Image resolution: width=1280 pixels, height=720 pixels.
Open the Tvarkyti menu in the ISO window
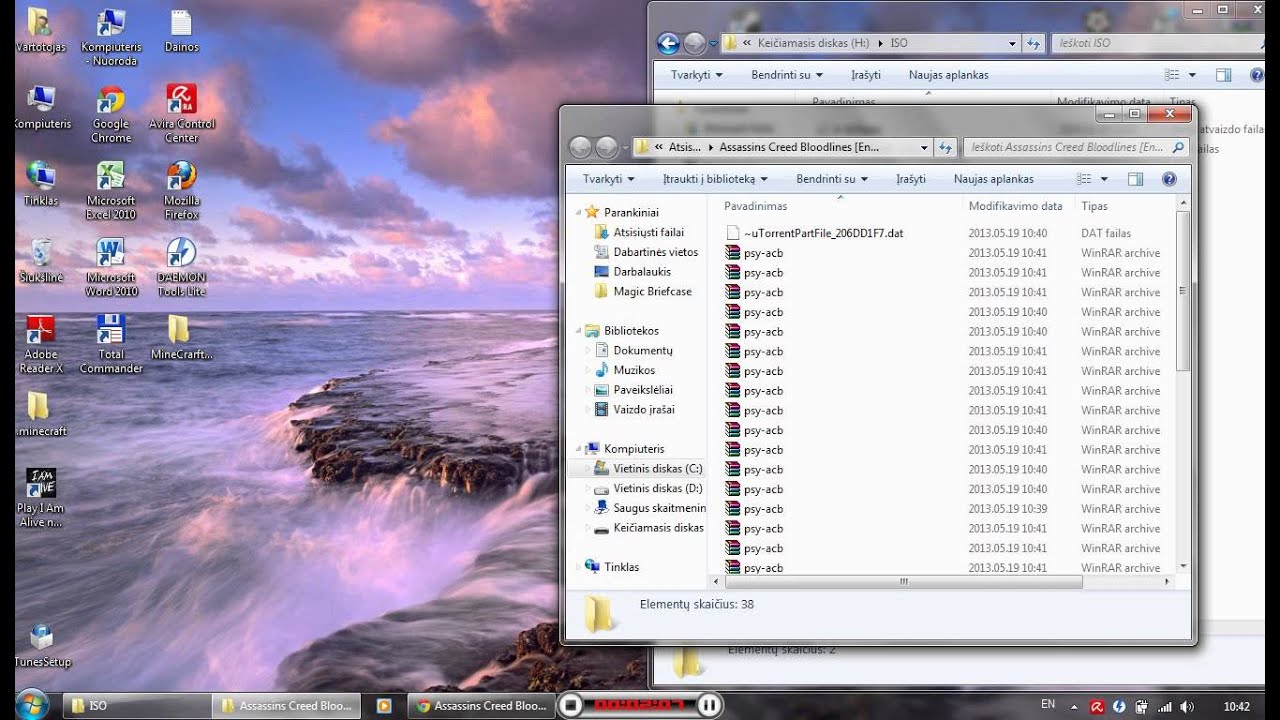tap(696, 75)
